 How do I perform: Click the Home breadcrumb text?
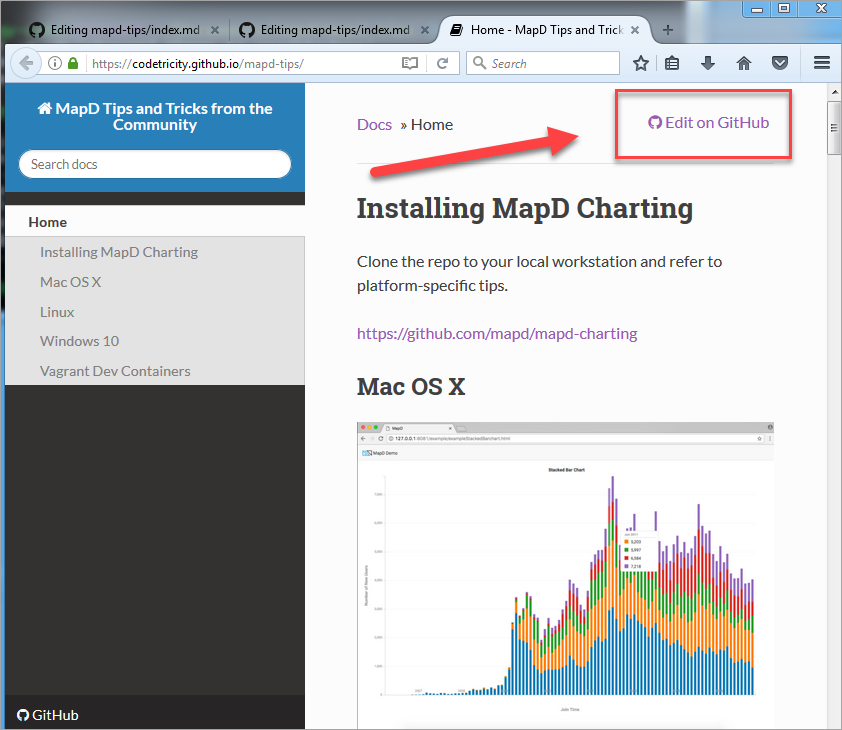[x=432, y=125]
